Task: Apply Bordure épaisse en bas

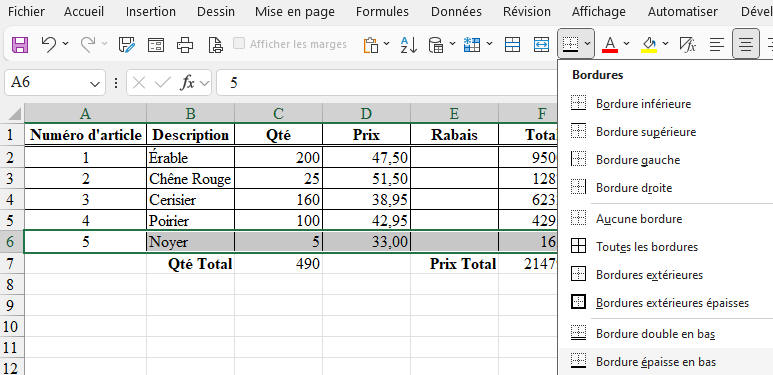Action: (666, 362)
